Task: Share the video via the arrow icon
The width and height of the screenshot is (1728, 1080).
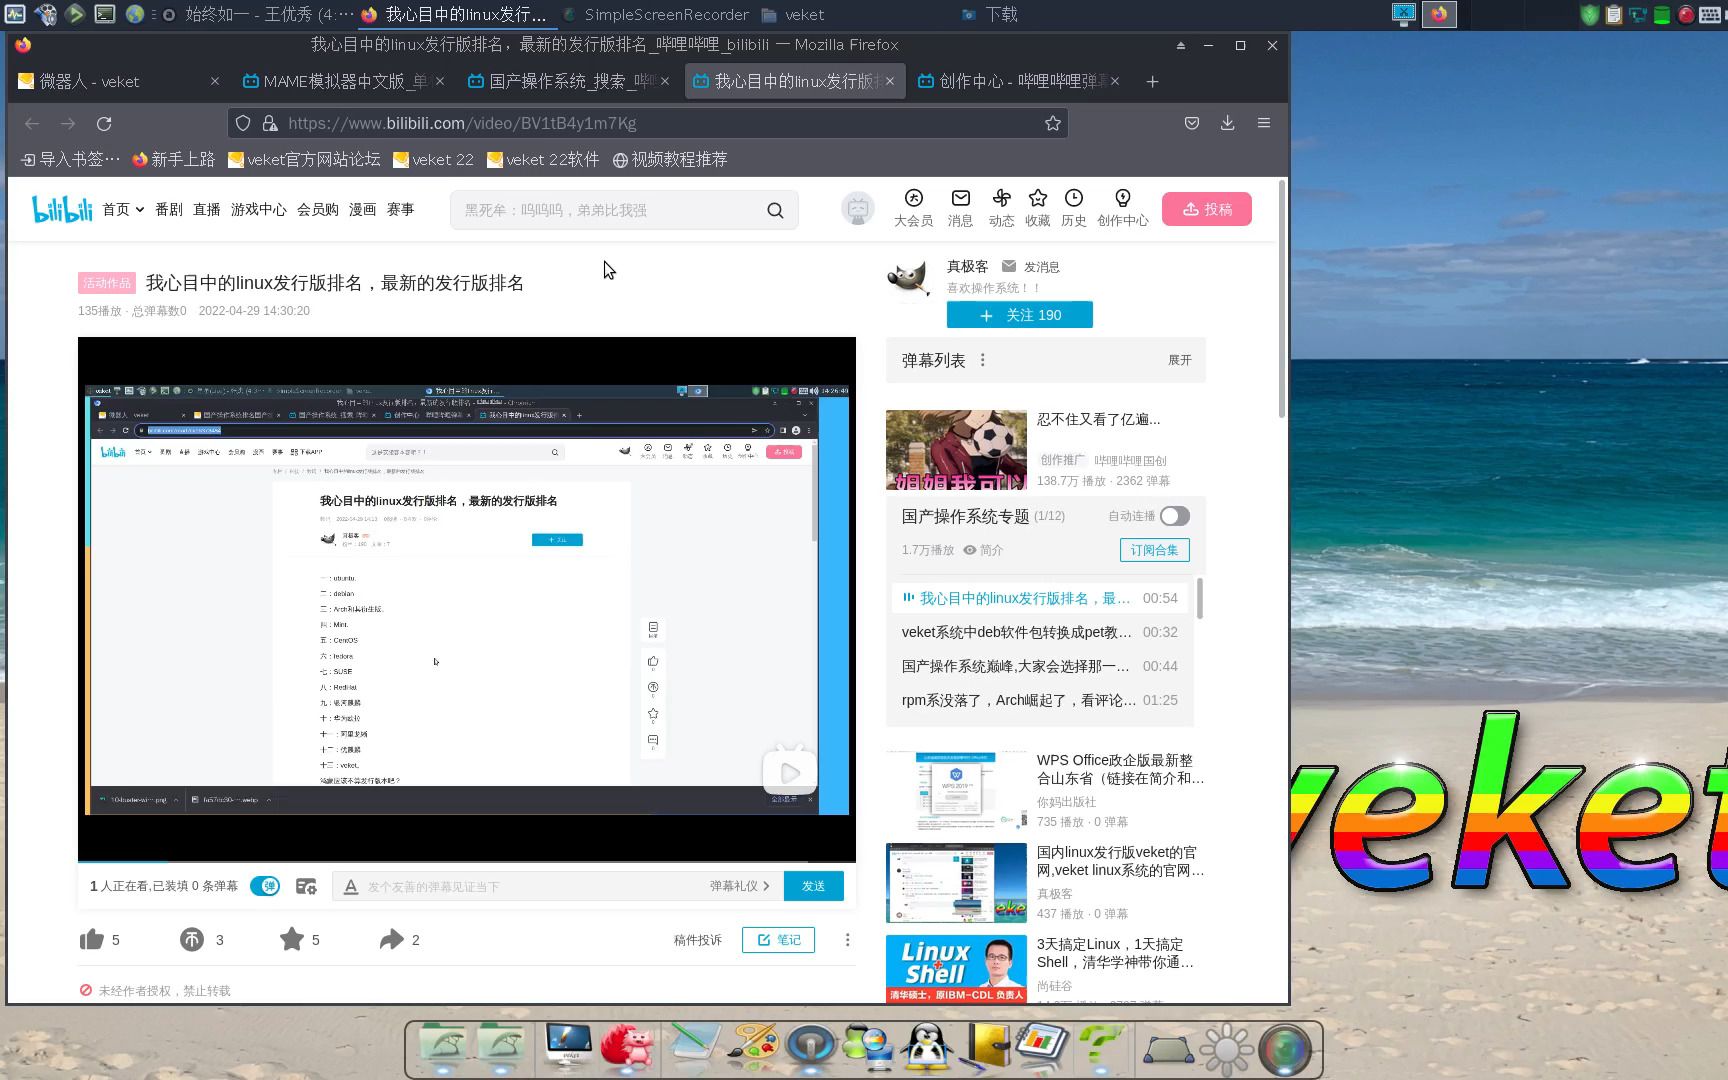Action: click(391, 939)
